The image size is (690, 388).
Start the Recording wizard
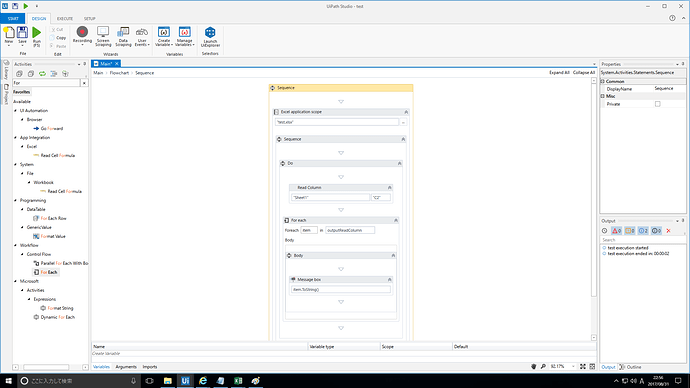pyautogui.click(x=82, y=36)
